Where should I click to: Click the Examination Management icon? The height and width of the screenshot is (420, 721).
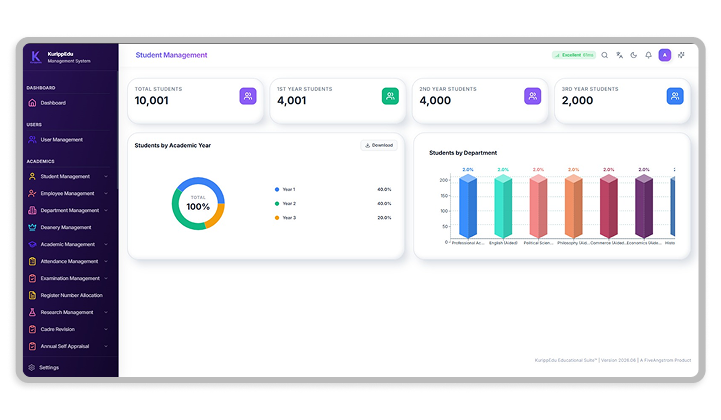32,278
